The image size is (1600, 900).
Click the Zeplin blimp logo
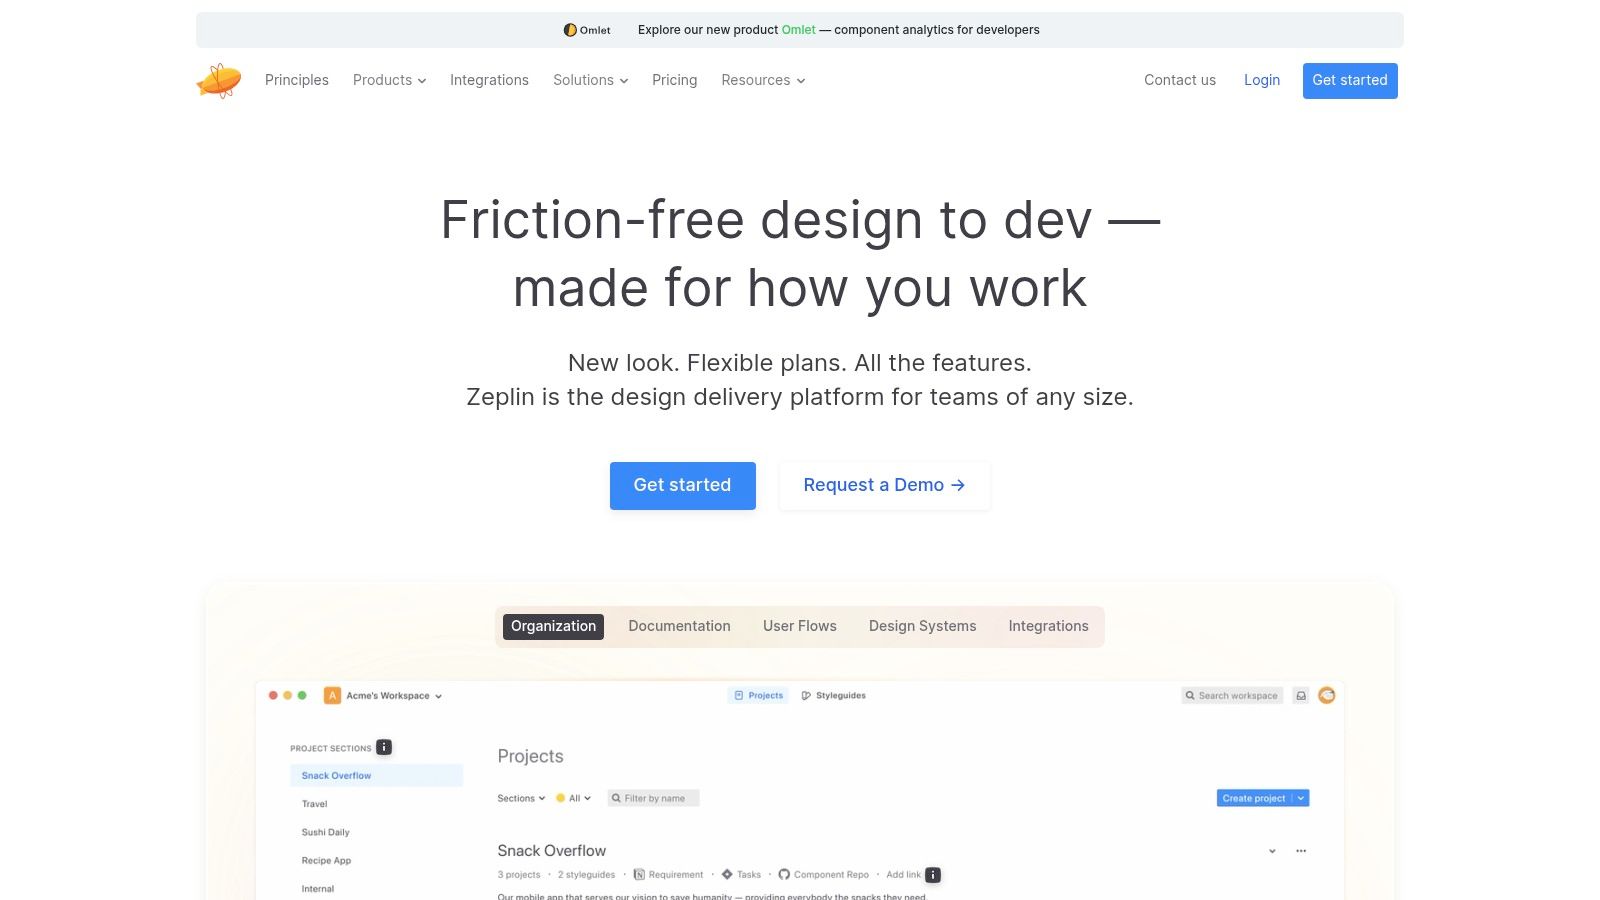[x=219, y=80]
